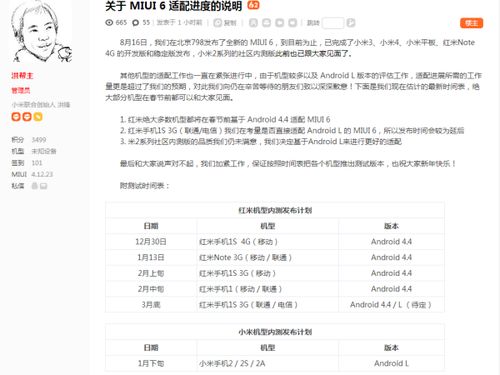Viewport: 500px width, 375px height.
Task: Click the copy icon labeled 复制
Action: [218, 23]
